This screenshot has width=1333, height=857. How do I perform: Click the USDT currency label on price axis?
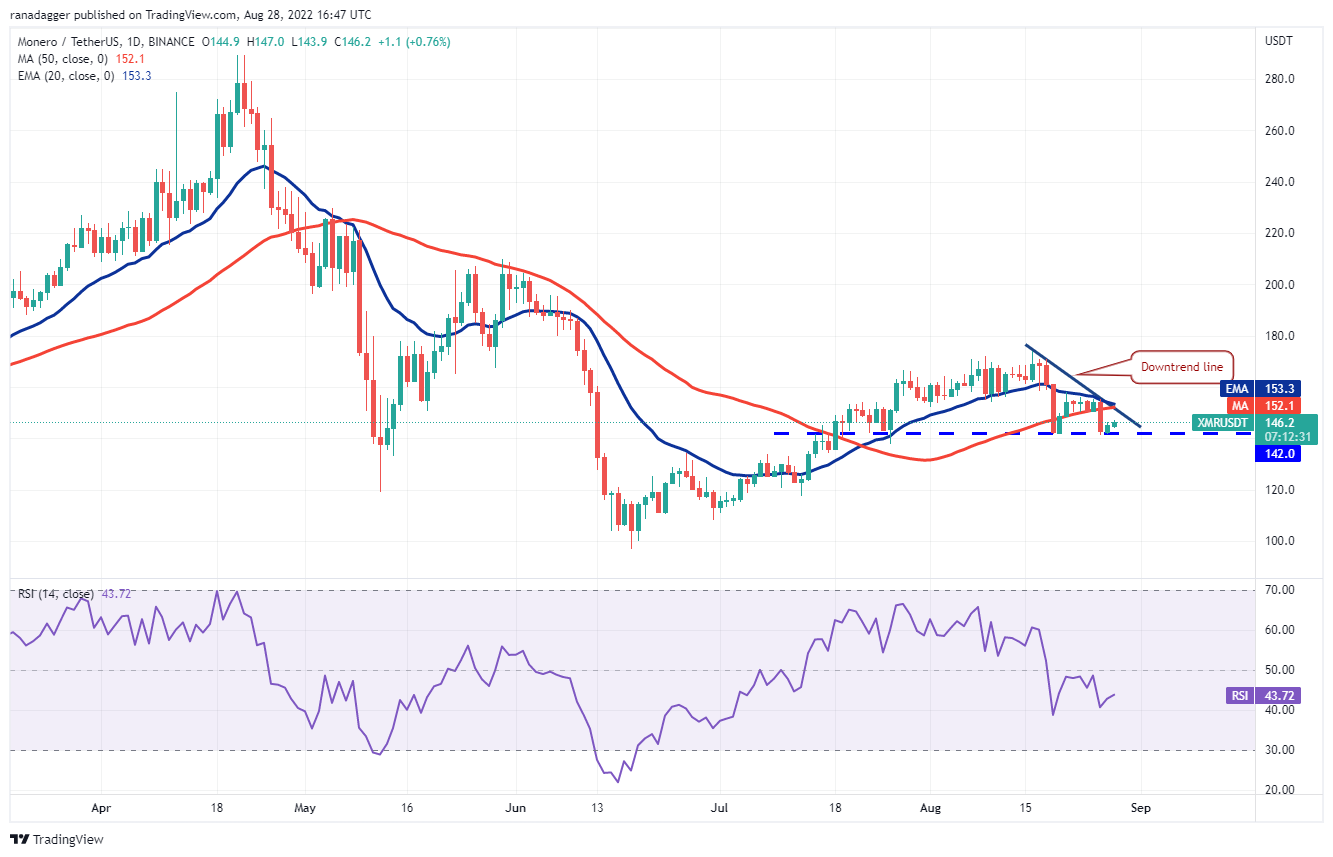[1279, 41]
